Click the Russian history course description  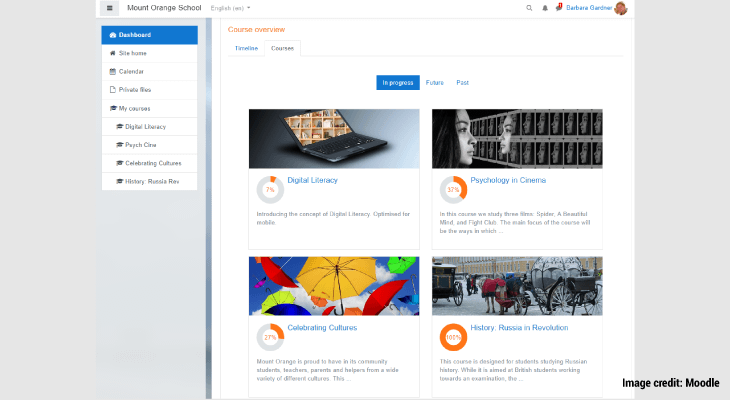point(513,370)
